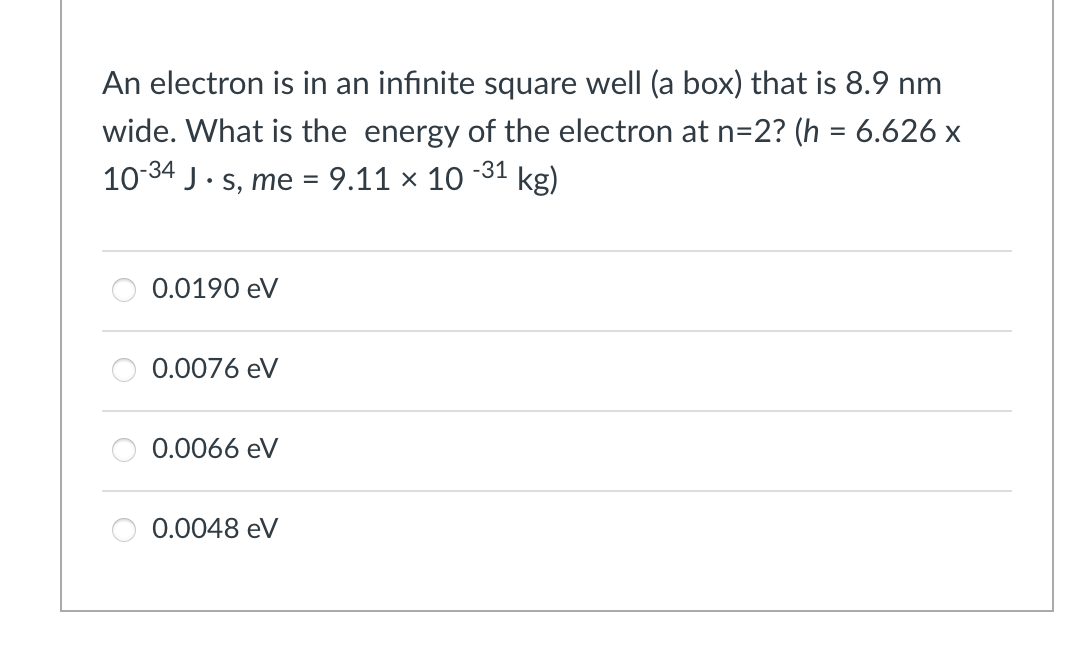Select the 0.0048 eV radio button
This screenshot has height=648, width=1066.
click(123, 530)
